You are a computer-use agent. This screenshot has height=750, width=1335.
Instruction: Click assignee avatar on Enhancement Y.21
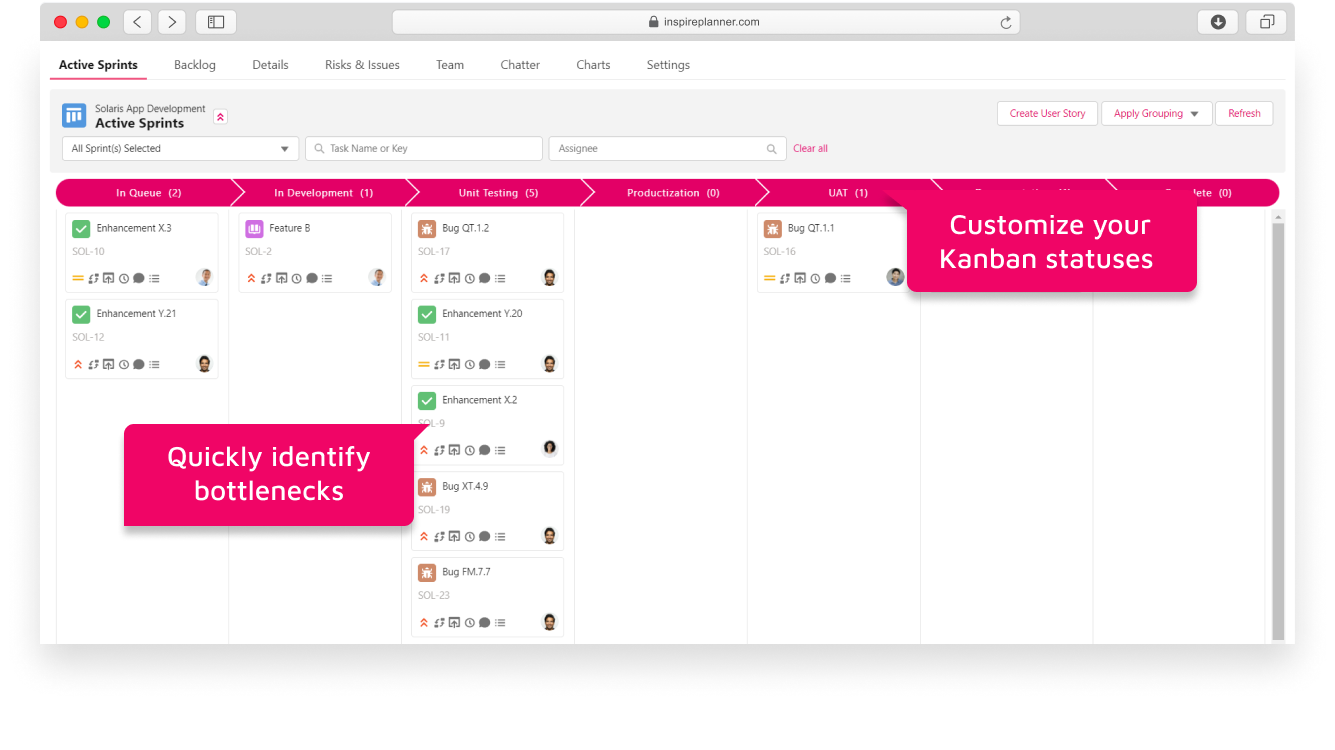coord(205,363)
